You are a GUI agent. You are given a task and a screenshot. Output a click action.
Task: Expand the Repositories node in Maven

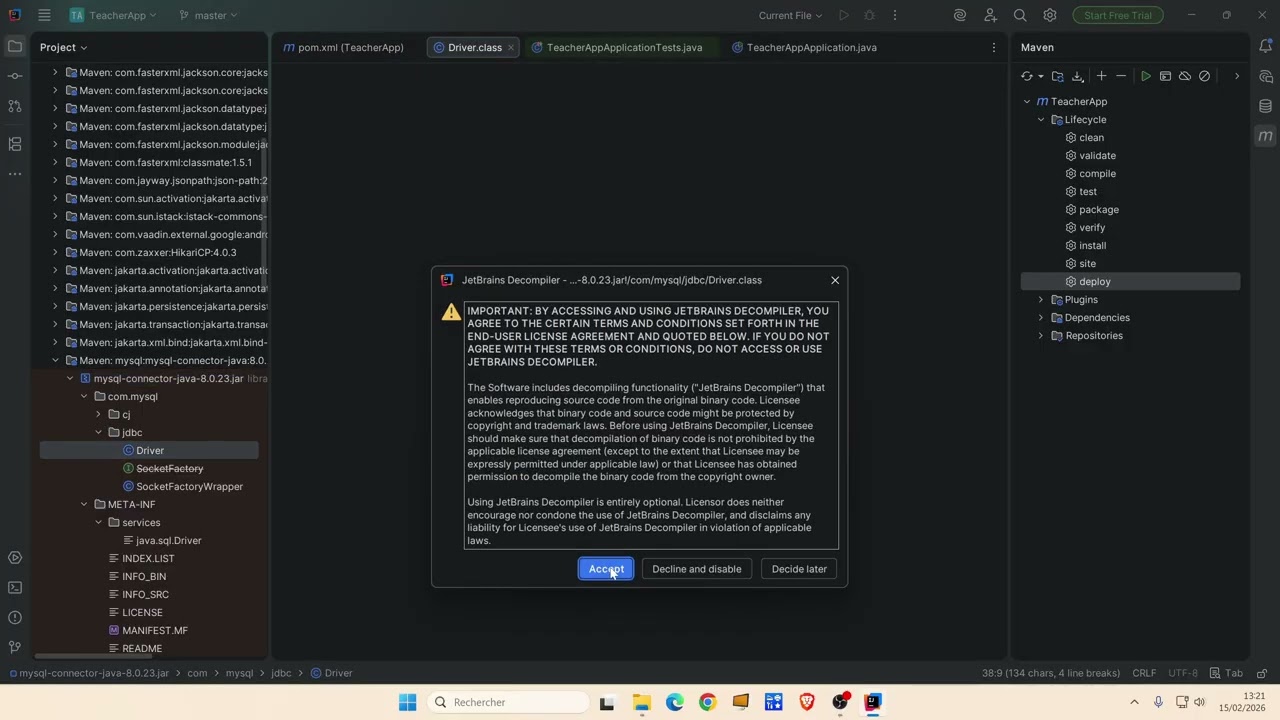1041,335
